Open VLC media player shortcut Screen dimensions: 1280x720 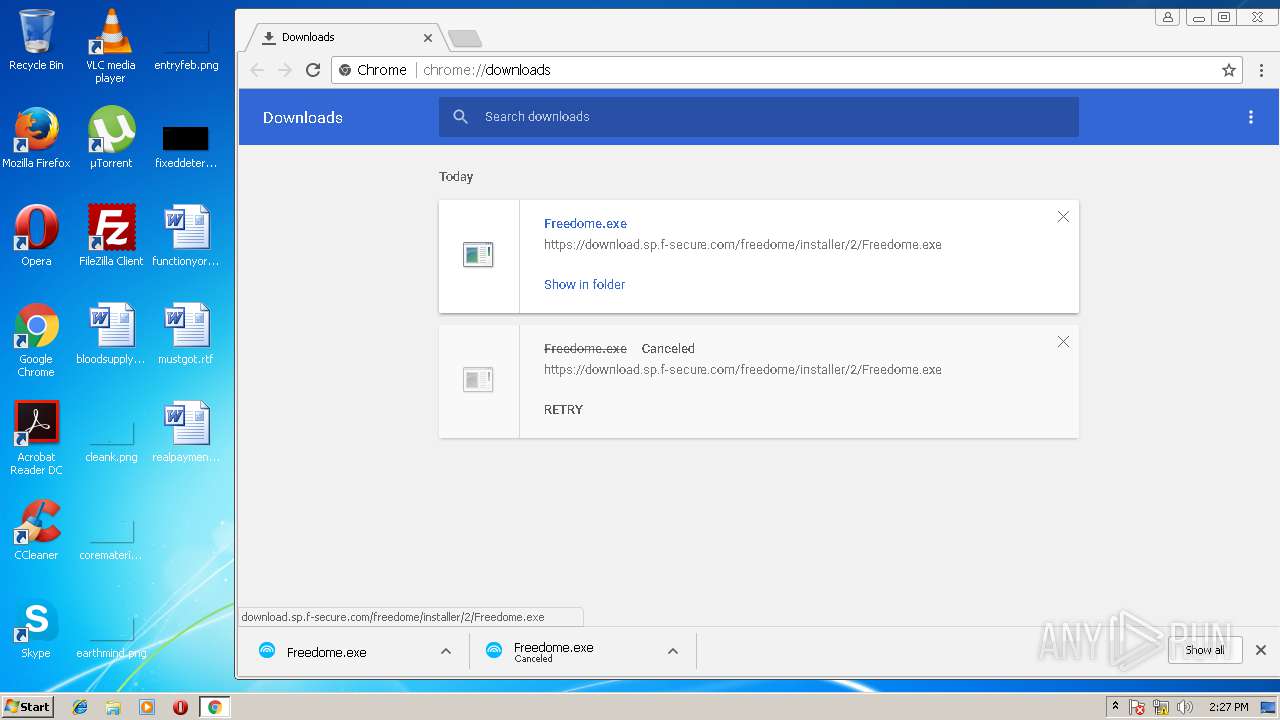tap(110, 45)
